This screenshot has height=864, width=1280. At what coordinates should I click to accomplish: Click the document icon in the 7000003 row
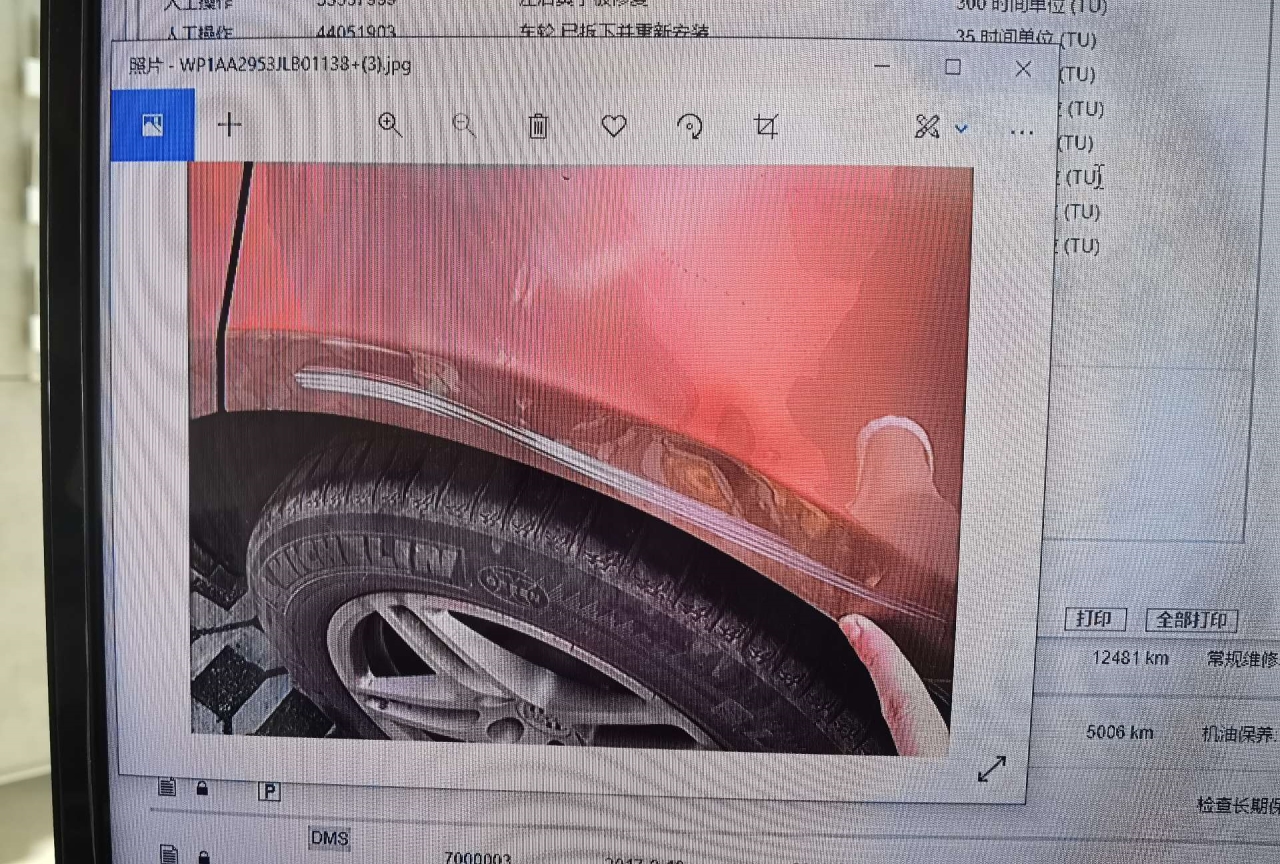[169, 854]
